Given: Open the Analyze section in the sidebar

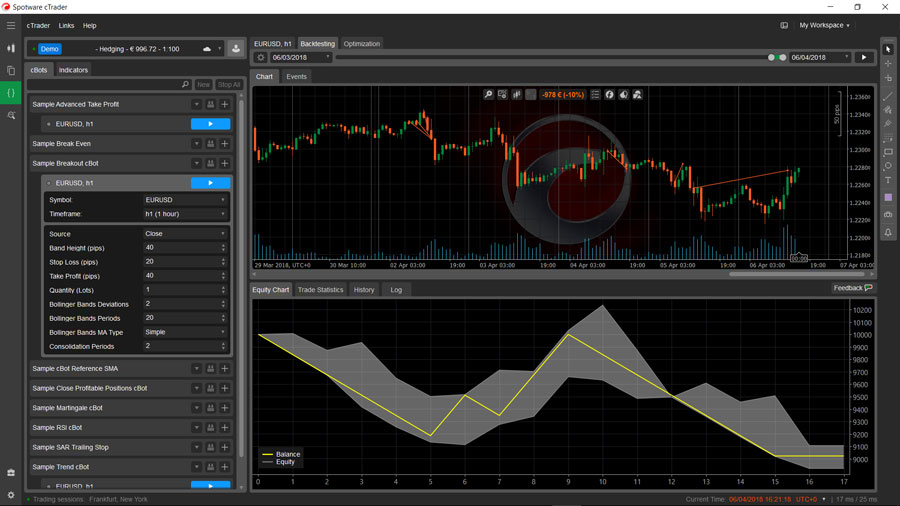Looking at the screenshot, I should [x=11, y=115].
